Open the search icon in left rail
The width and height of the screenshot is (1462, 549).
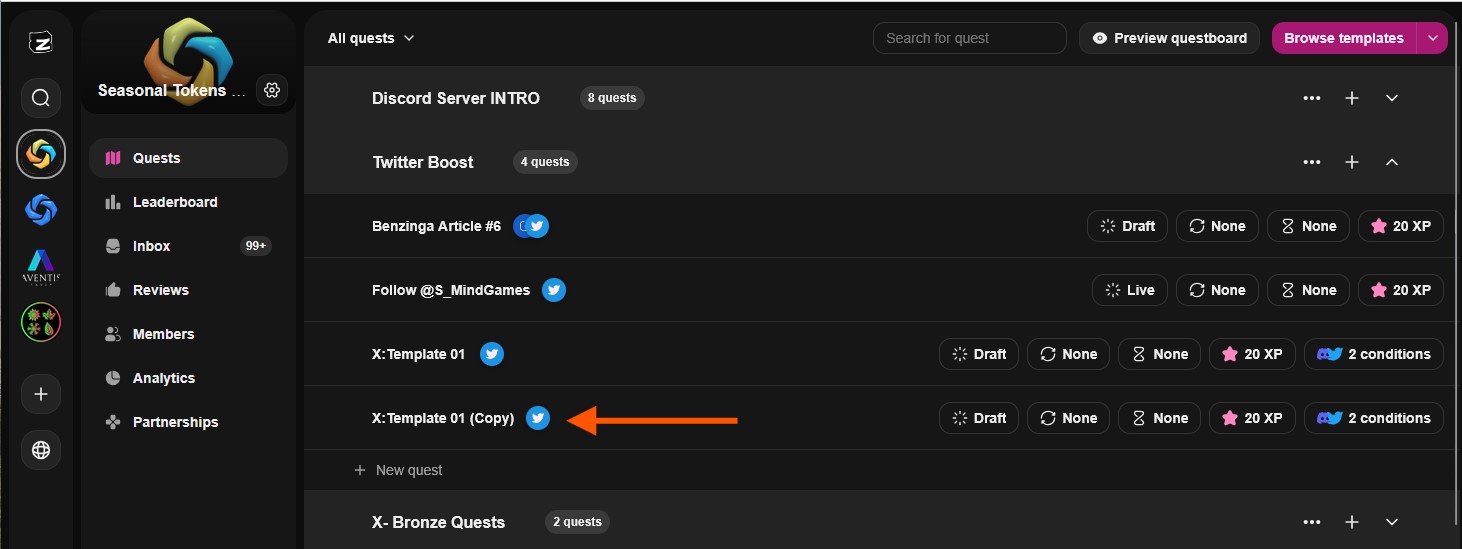click(41, 98)
